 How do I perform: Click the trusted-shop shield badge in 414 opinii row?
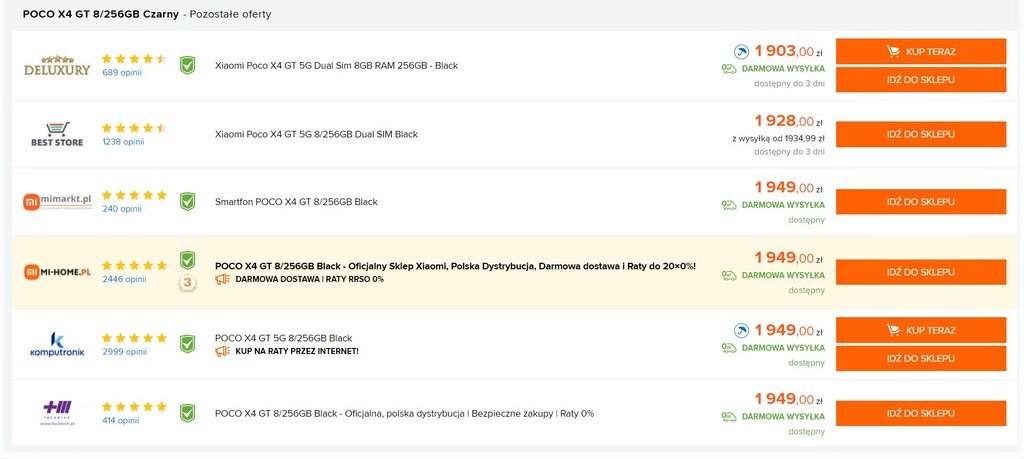[187, 413]
